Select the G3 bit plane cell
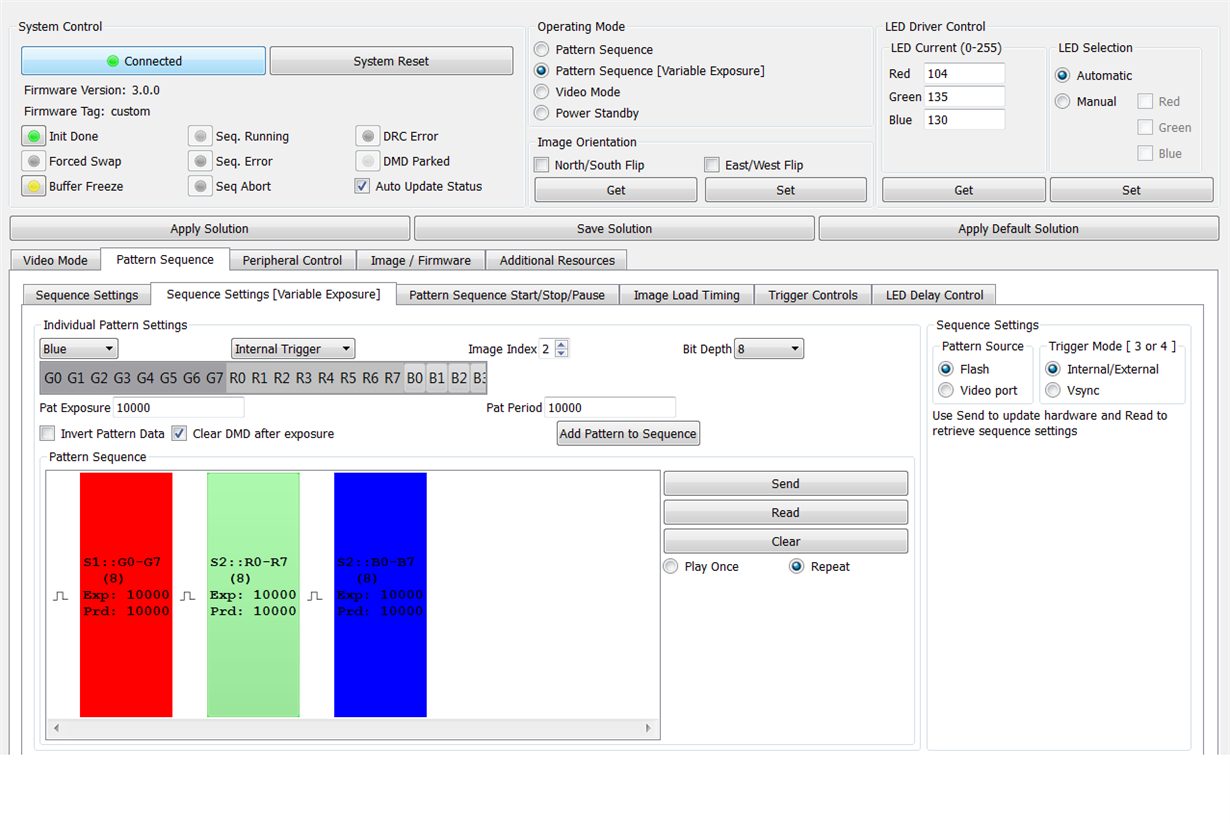1230x824 pixels. [122, 378]
